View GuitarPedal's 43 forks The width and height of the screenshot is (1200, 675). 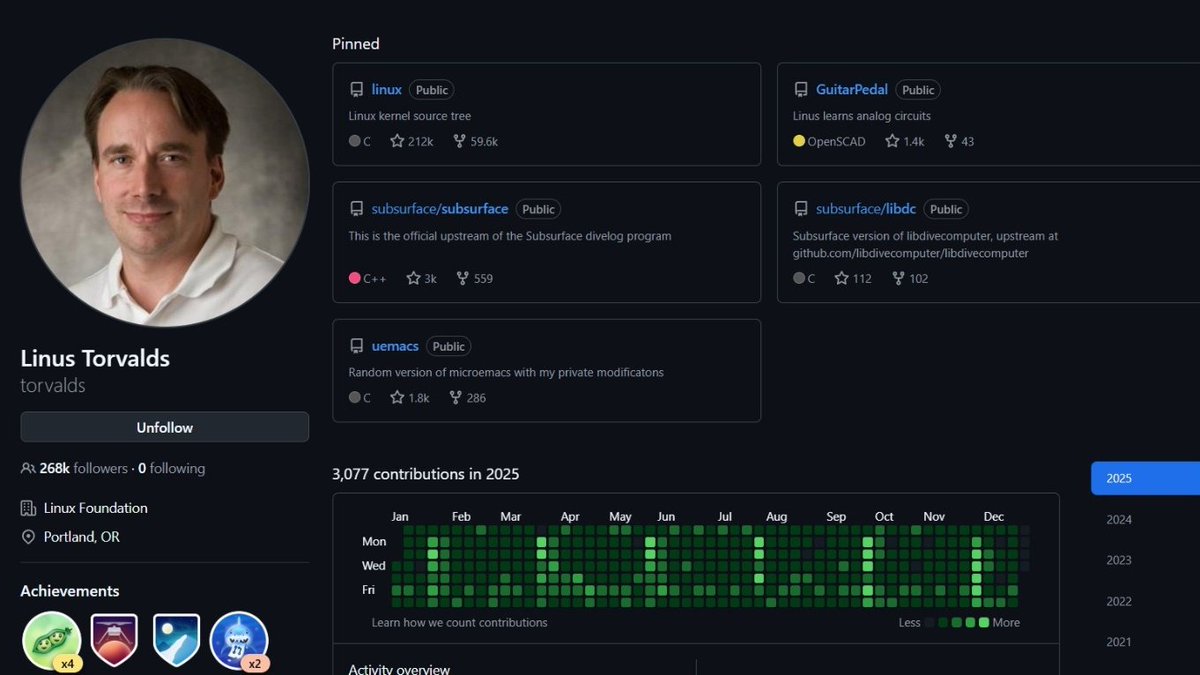(x=959, y=141)
